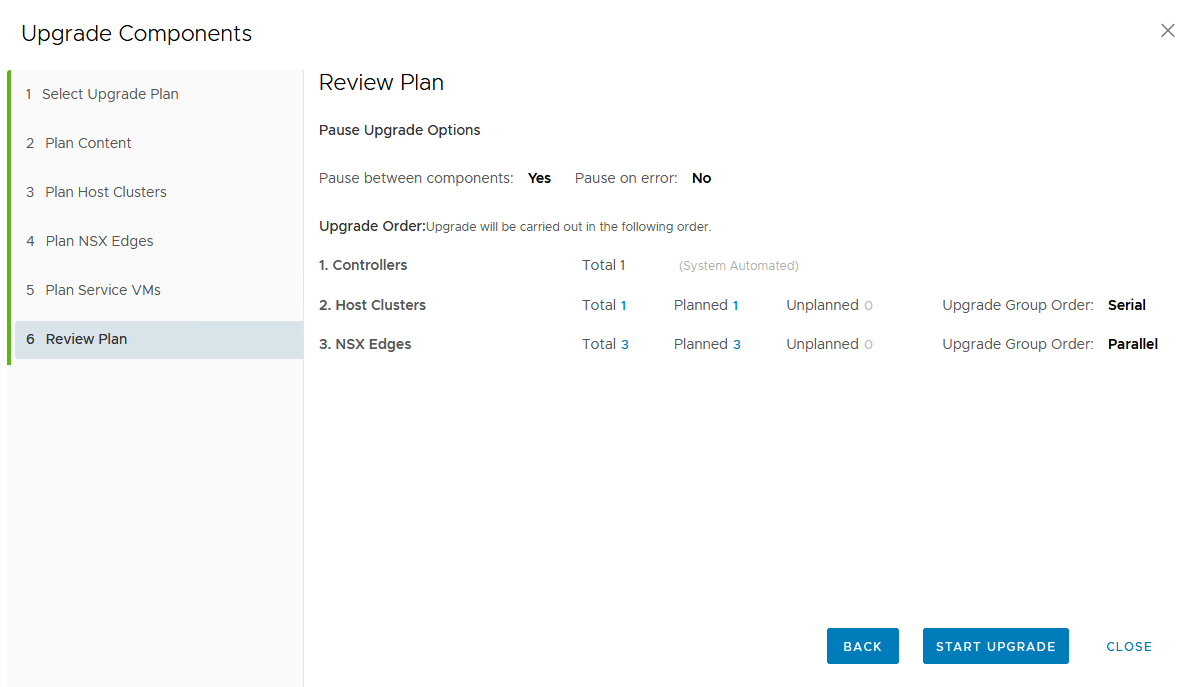The image size is (1191, 687).
Task: Open Host Clusters total count link
Action: [624, 306]
